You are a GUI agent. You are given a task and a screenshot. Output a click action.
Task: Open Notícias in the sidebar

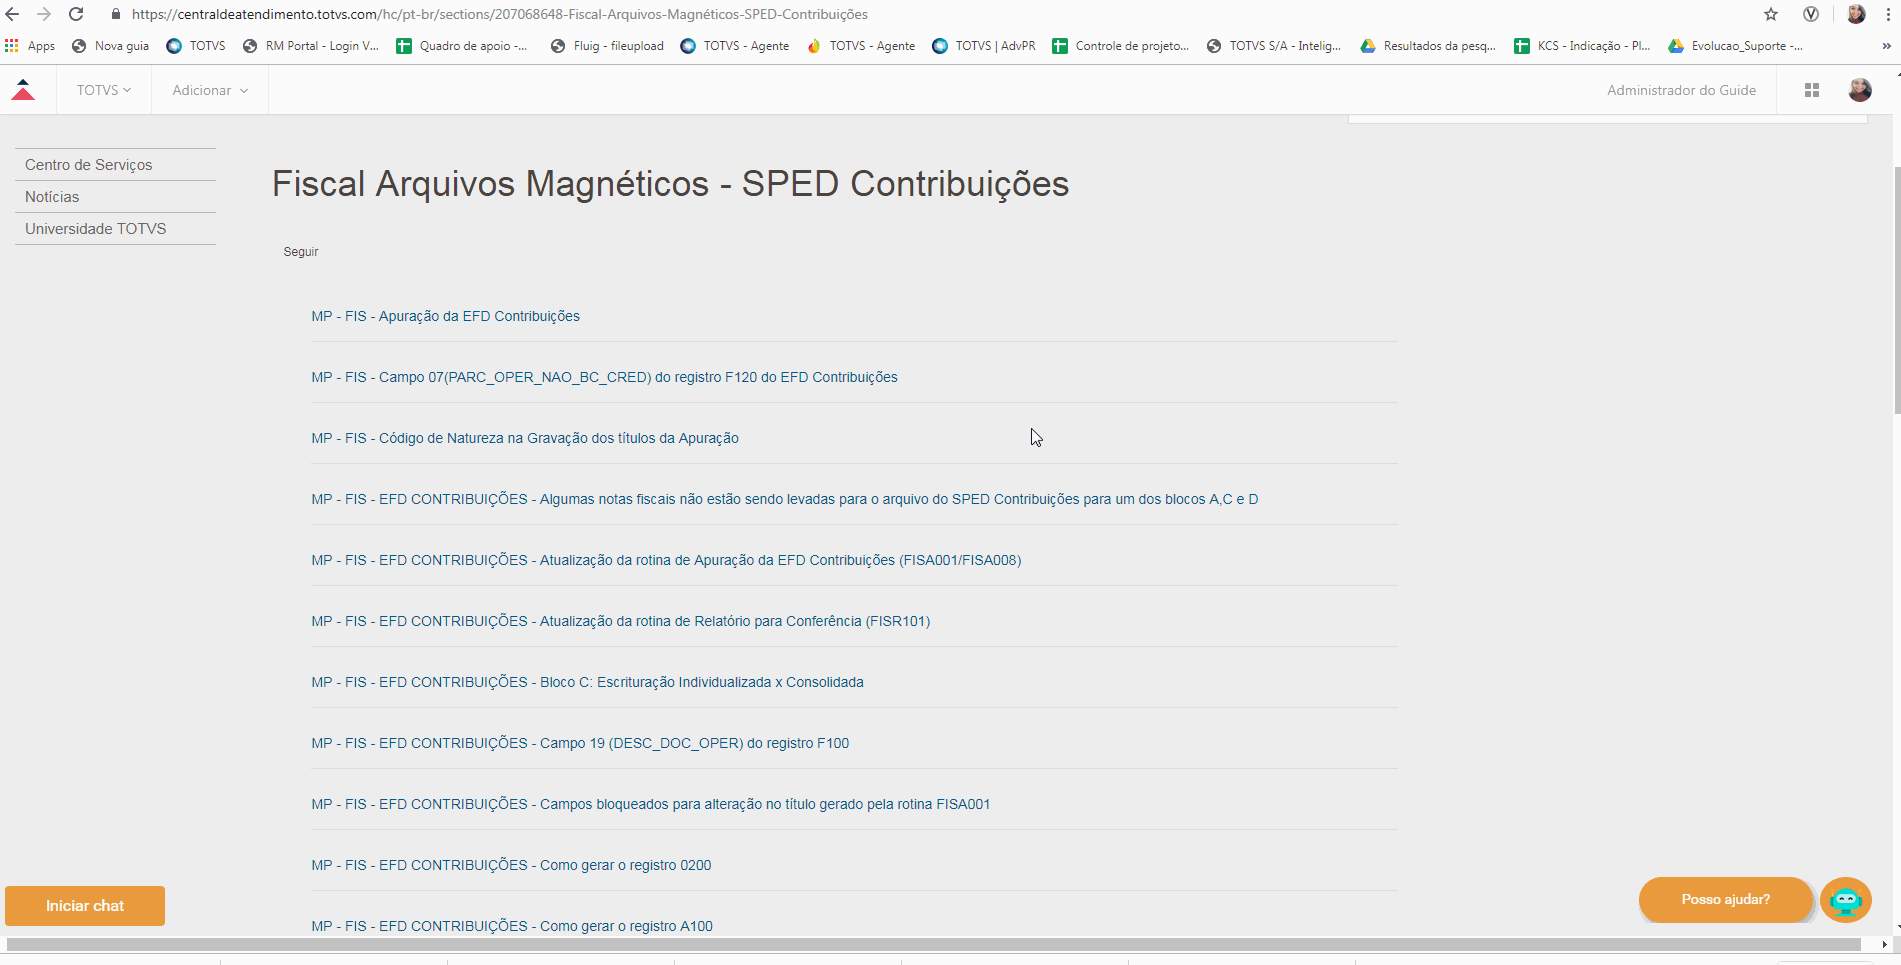coord(52,197)
